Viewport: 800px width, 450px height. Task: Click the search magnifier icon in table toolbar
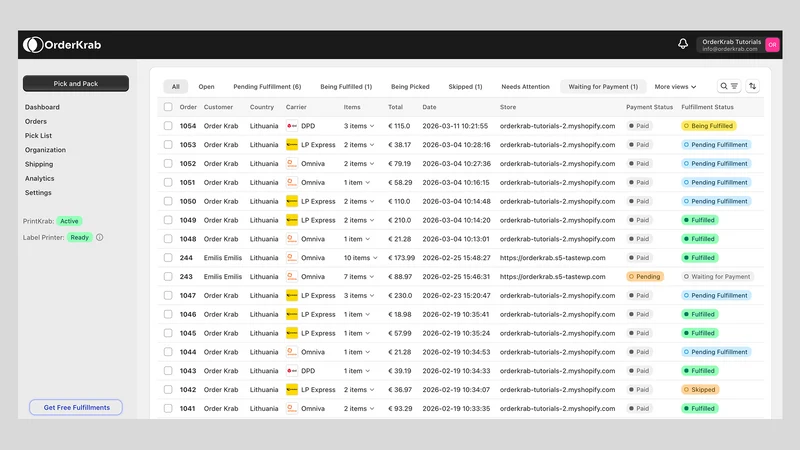(723, 86)
